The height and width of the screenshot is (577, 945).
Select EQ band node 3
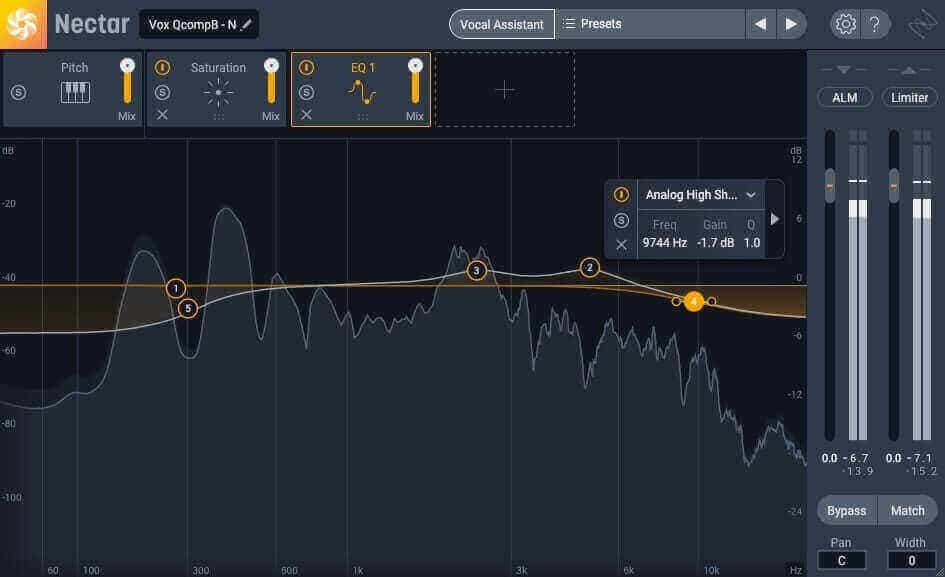476,270
